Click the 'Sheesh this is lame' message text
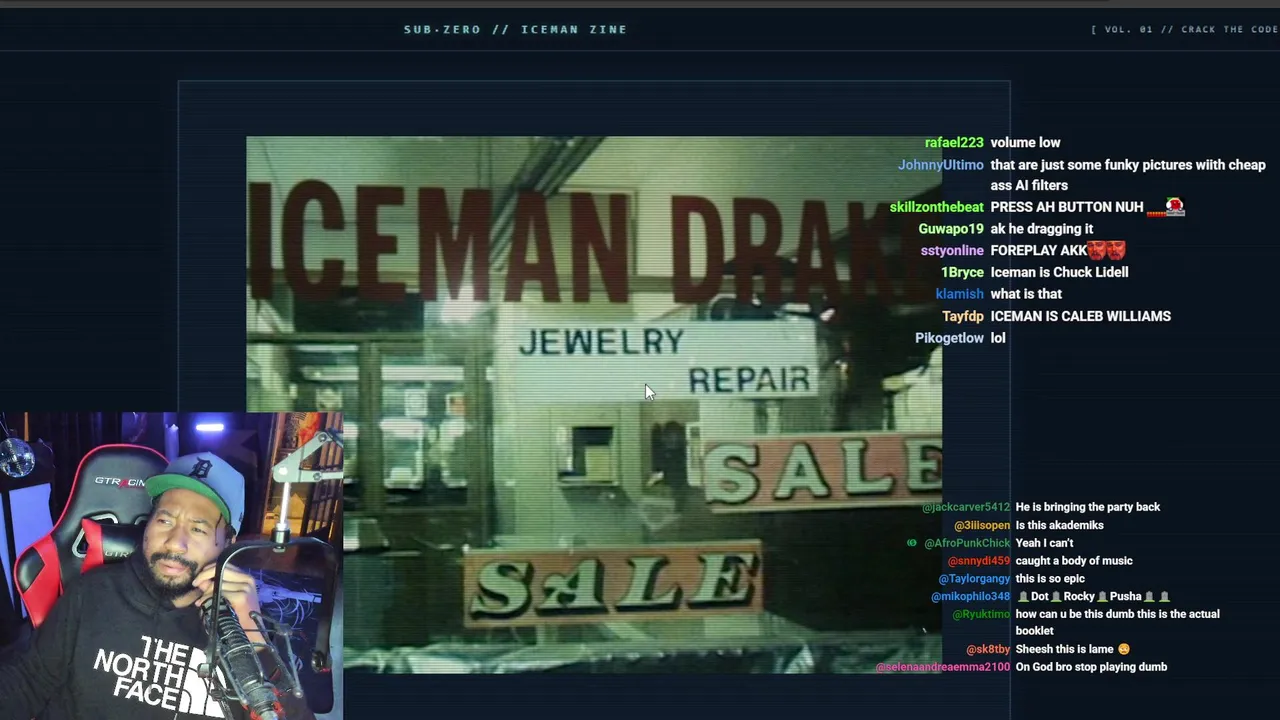 1065,649
